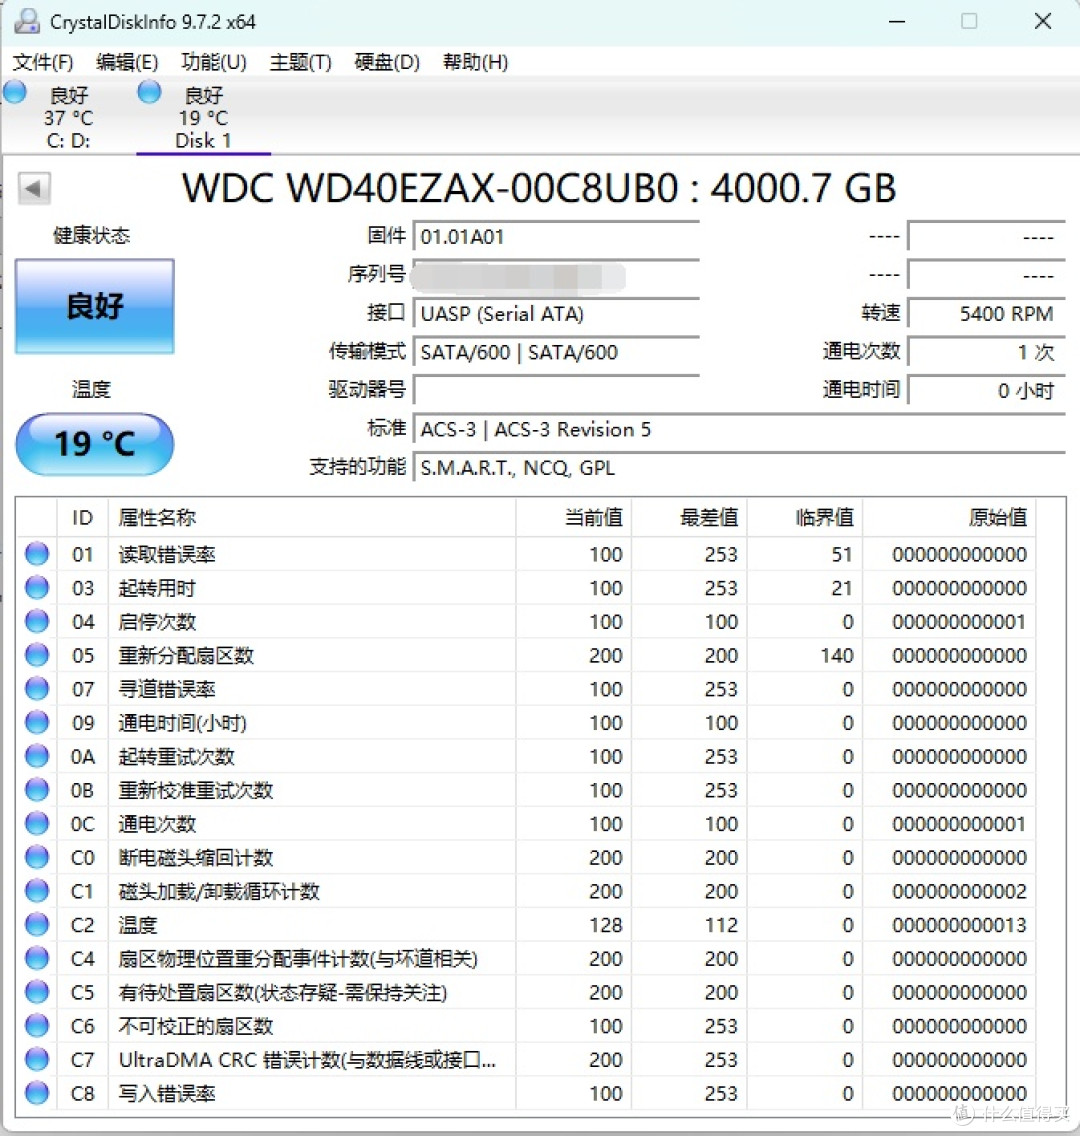Click status icon of row 0B 重新校准重试次数
This screenshot has width=1080, height=1136.
[37, 790]
